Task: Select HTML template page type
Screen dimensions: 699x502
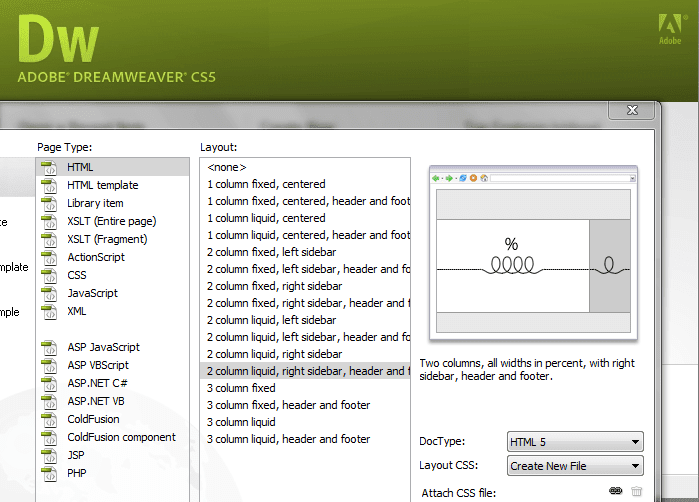Action: 112,185
